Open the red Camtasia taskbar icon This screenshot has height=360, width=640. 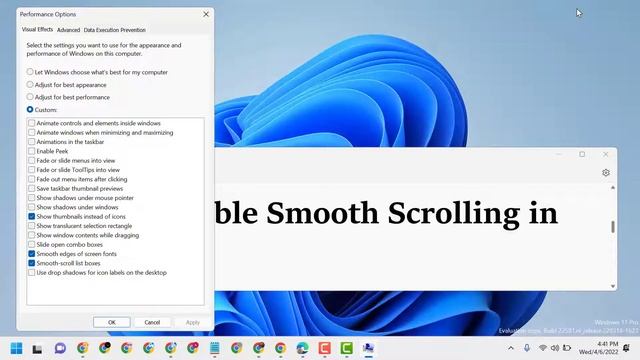click(x=324, y=348)
